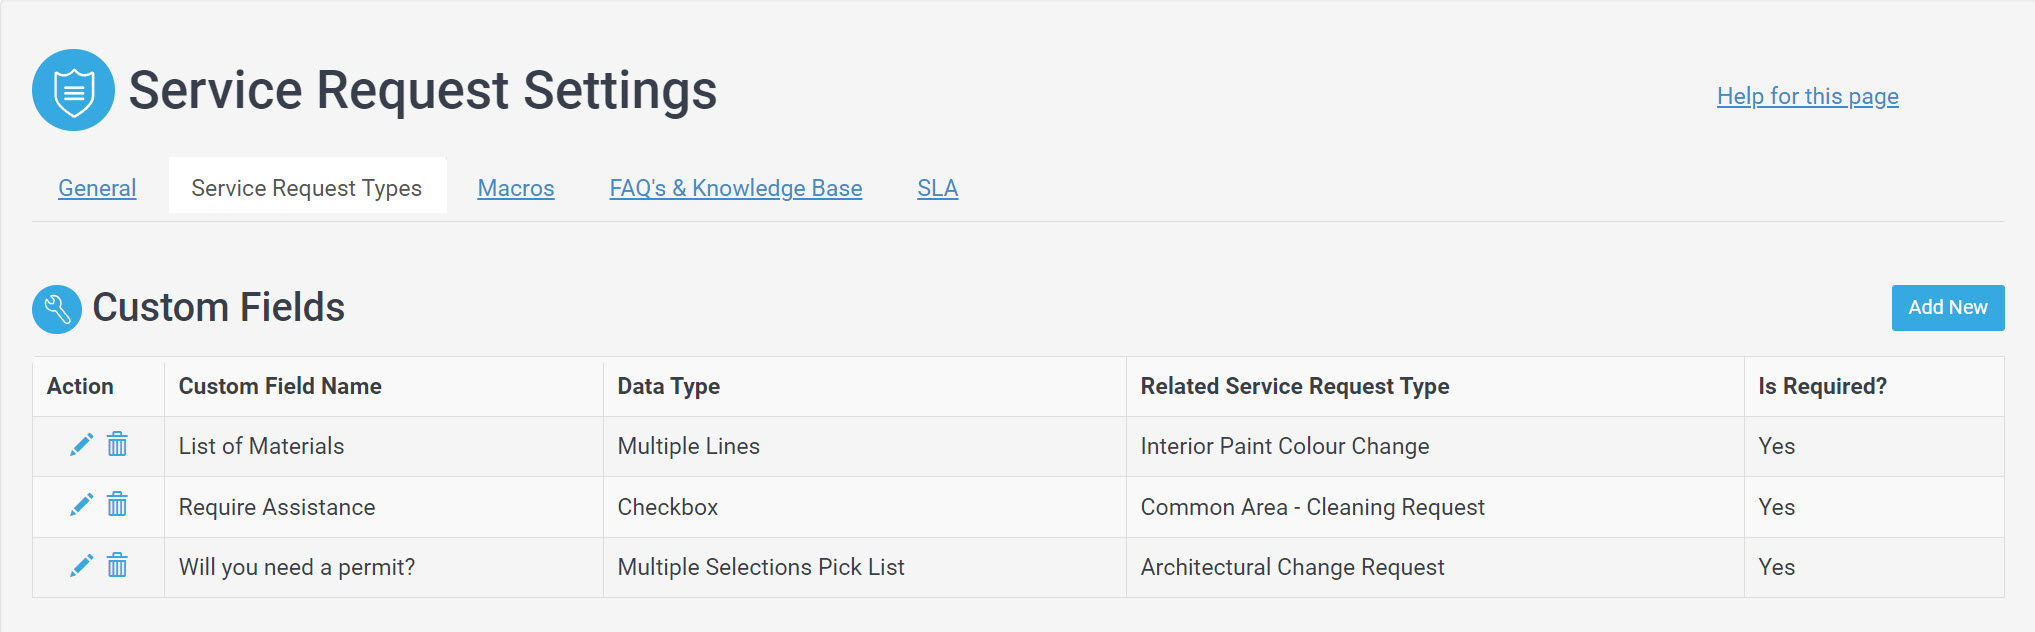
Task: Click the Custom Field Name column header
Action: point(280,386)
